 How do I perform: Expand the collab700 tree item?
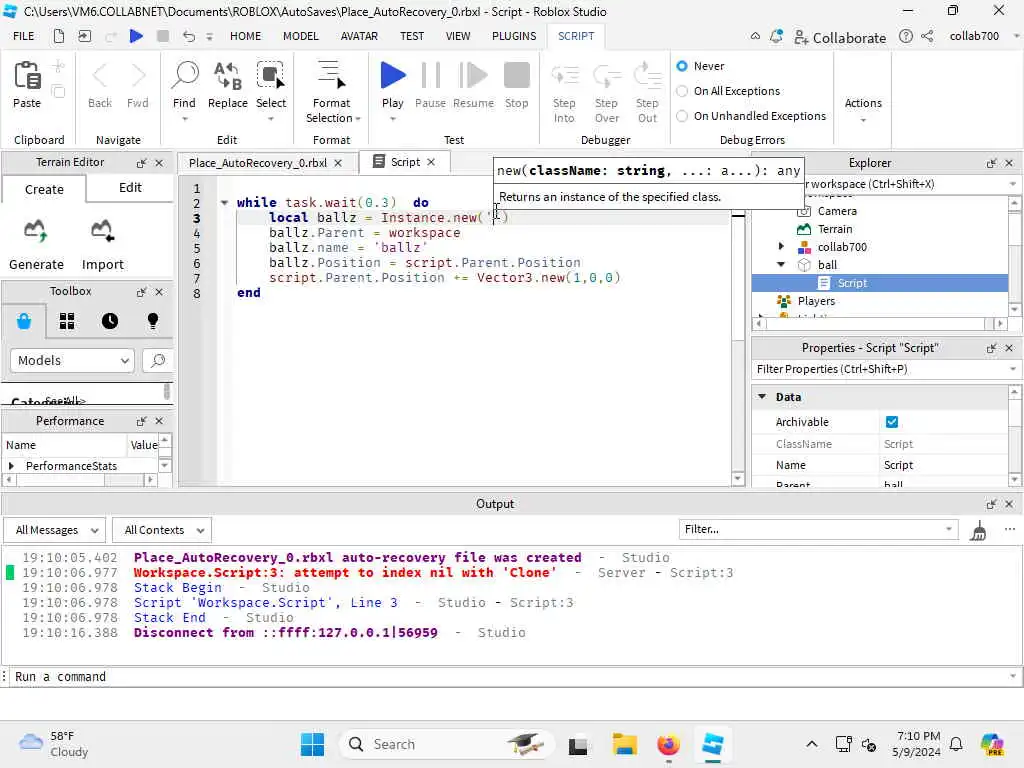pos(781,246)
